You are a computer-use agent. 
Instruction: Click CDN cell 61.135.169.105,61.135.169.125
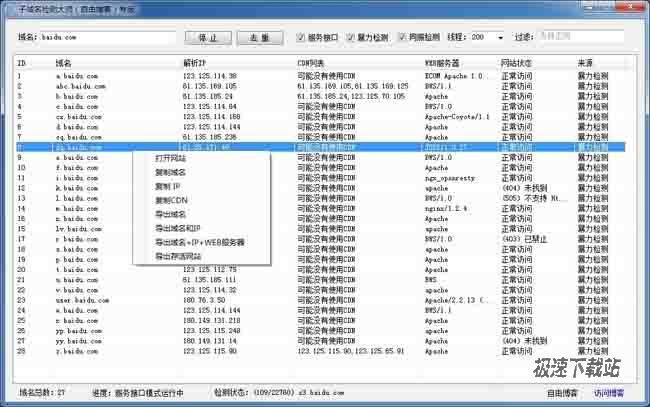tap(353, 86)
